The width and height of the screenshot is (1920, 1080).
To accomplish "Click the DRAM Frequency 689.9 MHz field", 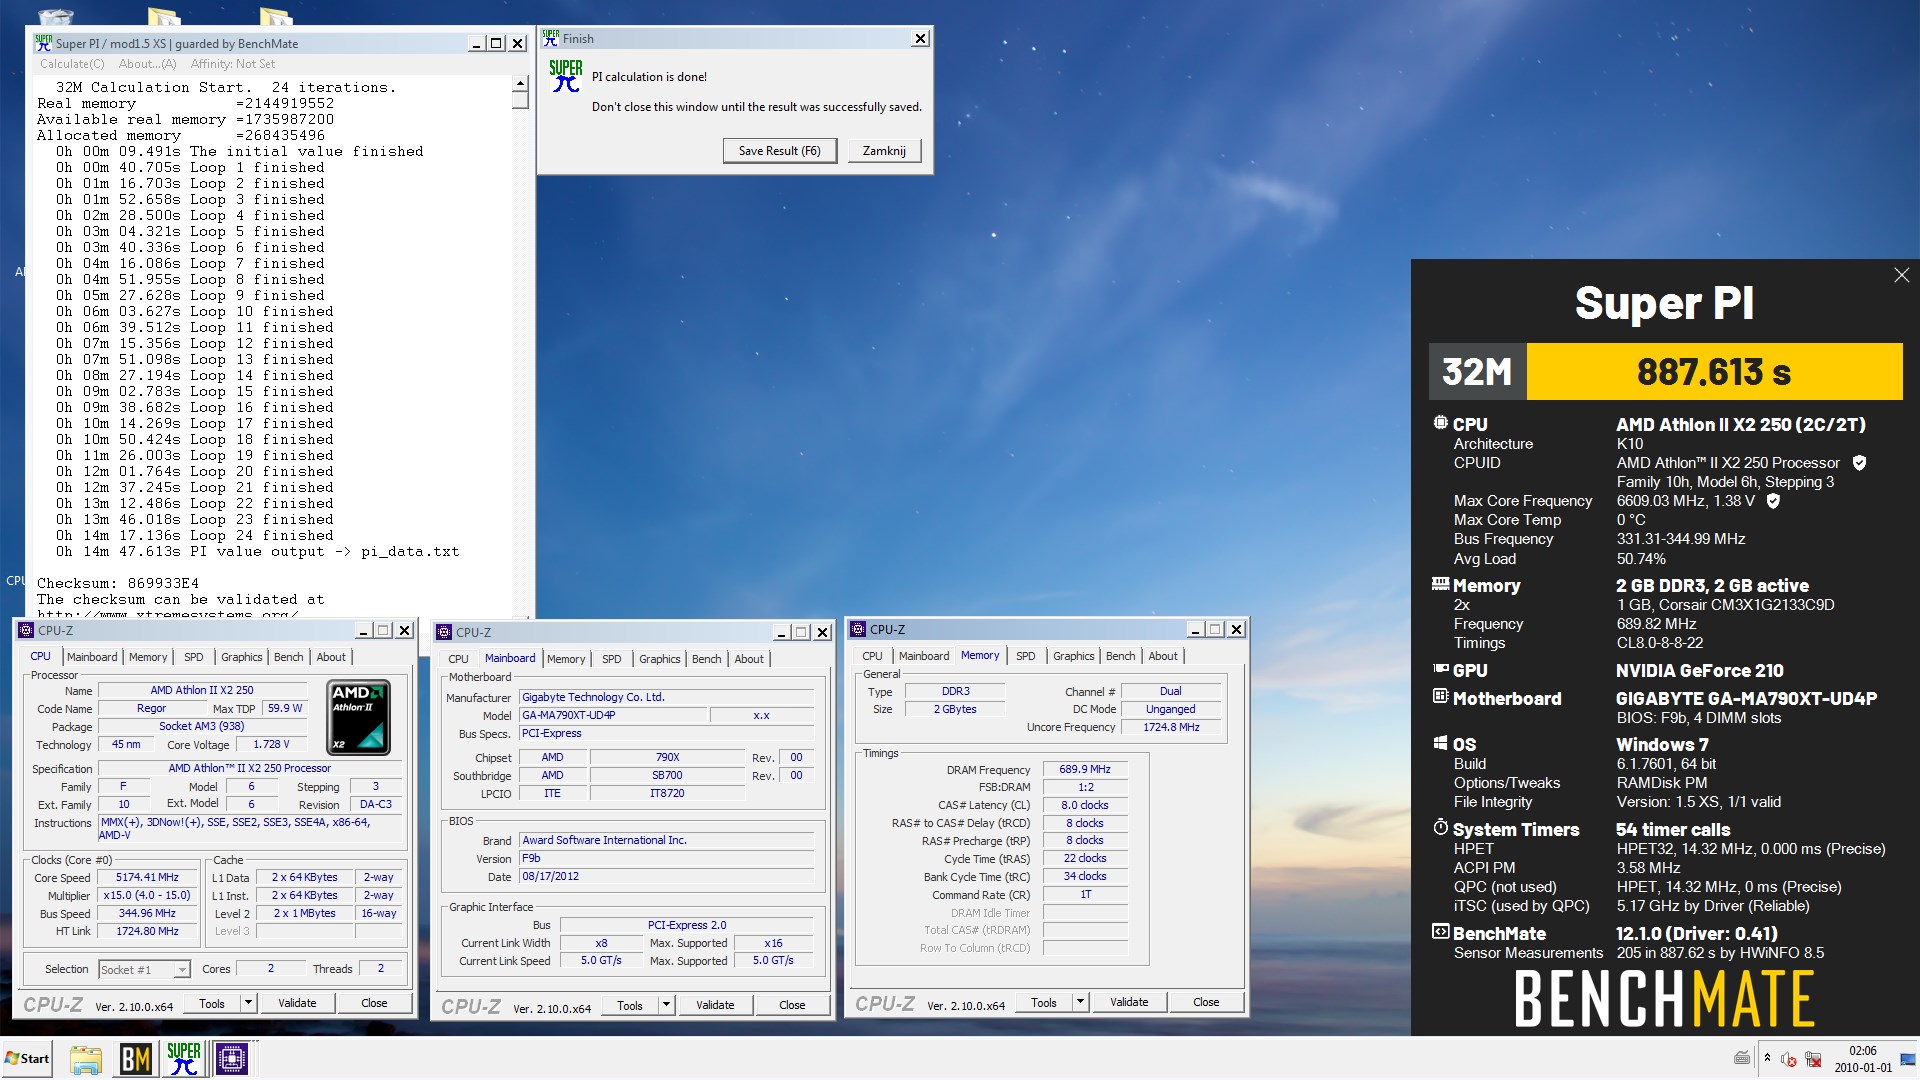I will click(1085, 769).
